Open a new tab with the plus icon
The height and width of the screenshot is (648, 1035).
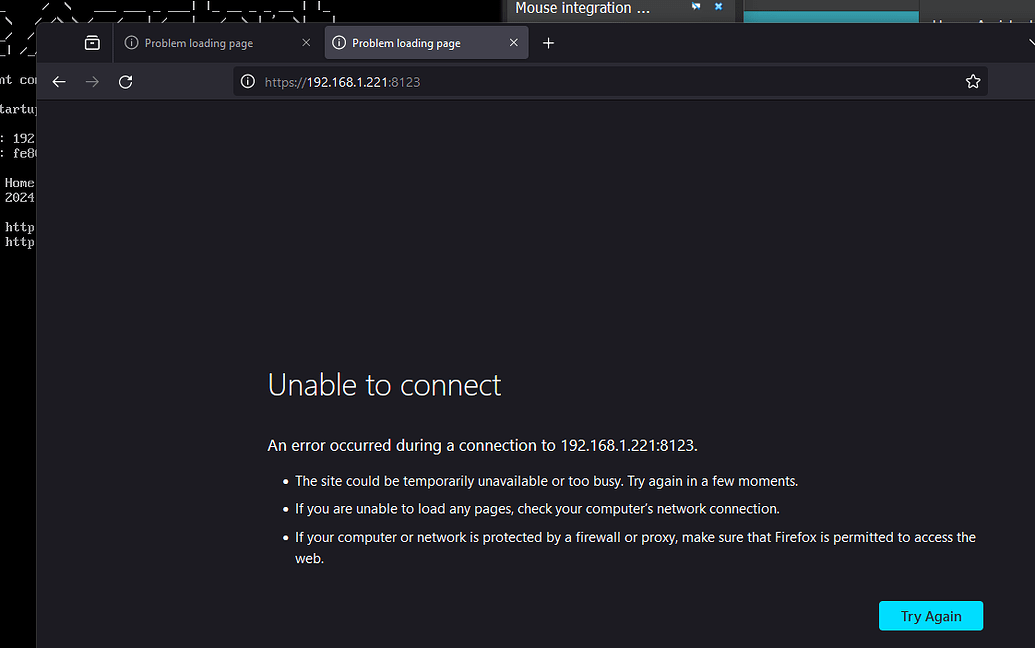click(547, 42)
